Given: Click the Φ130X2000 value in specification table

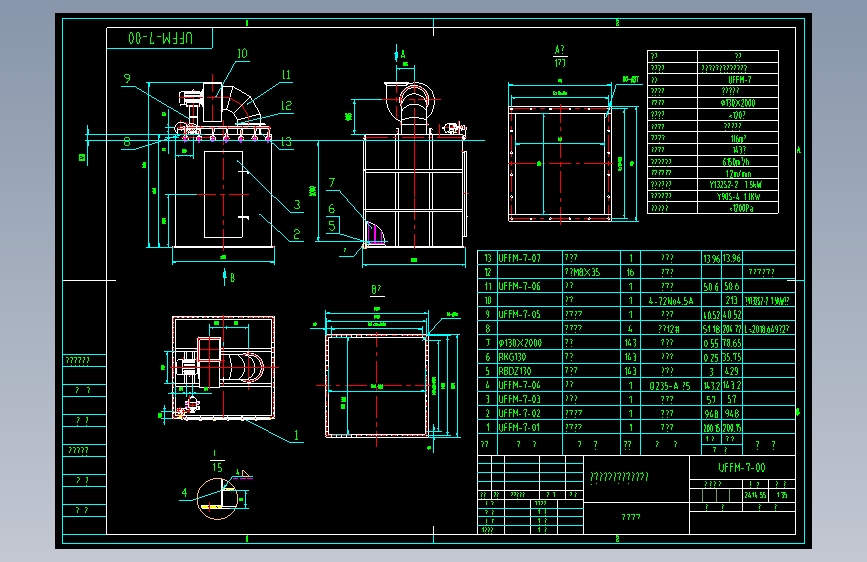Looking at the screenshot, I should (738, 103).
